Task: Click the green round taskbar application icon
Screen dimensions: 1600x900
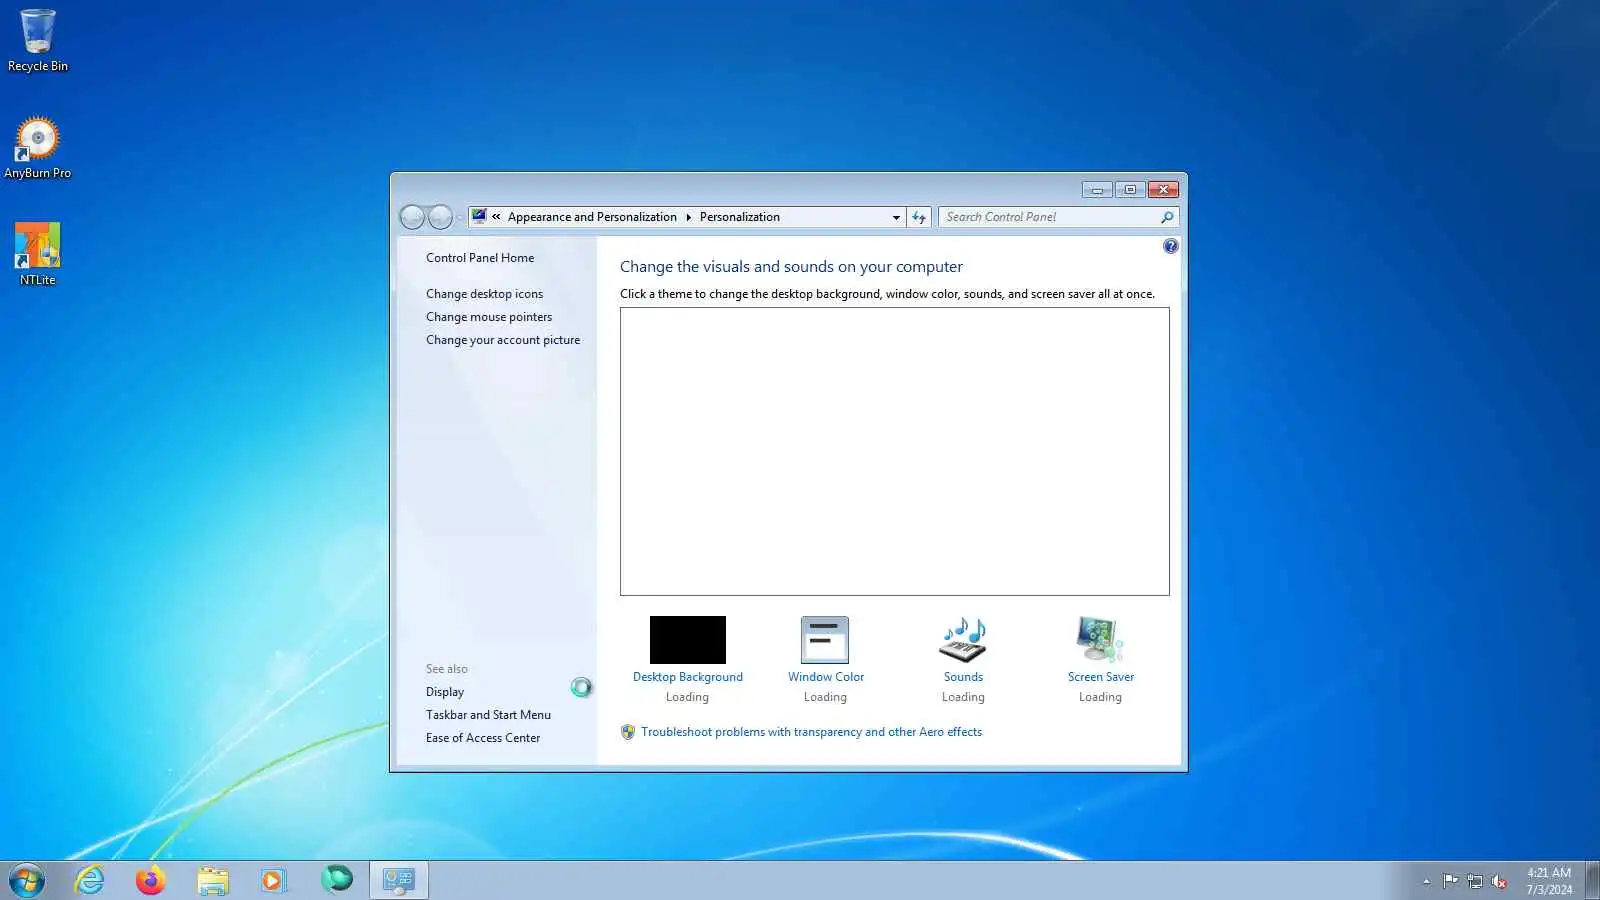Action: [336, 880]
